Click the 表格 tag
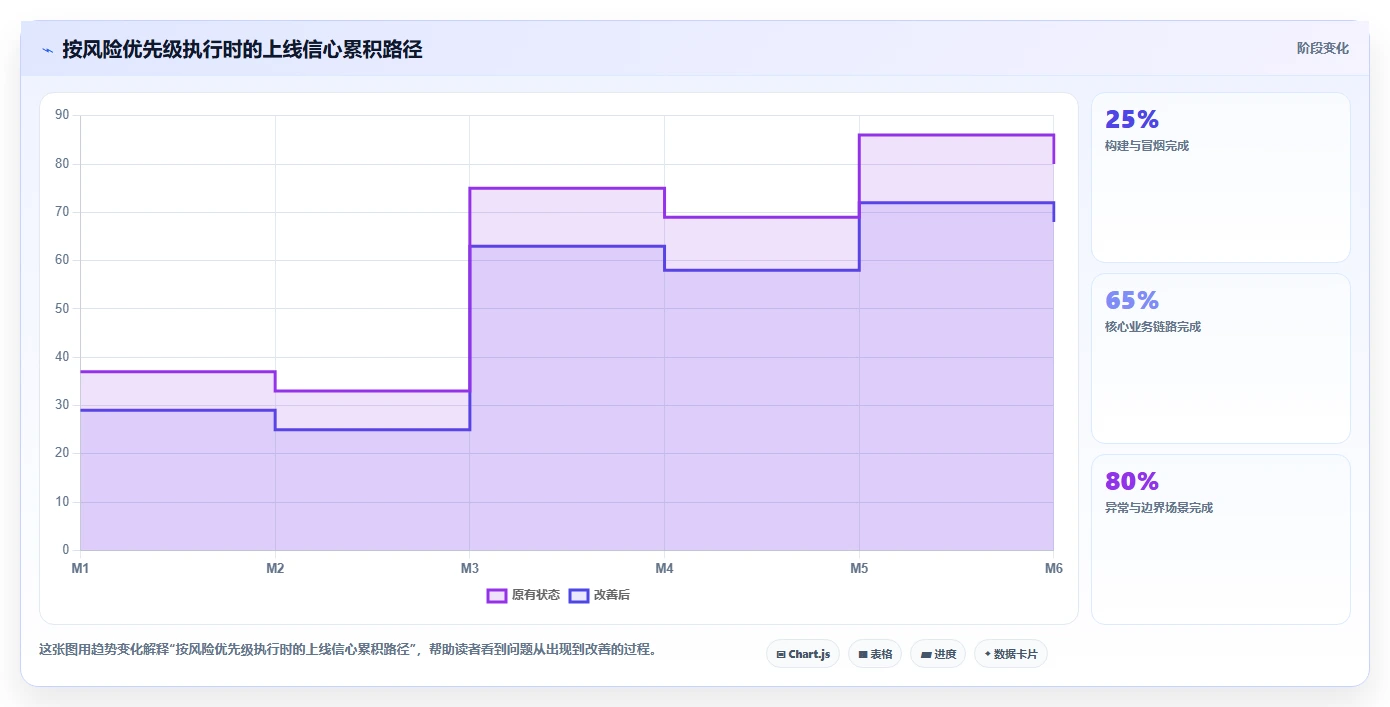Viewport: 1390px width, 707px height. [x=875, y=654]
